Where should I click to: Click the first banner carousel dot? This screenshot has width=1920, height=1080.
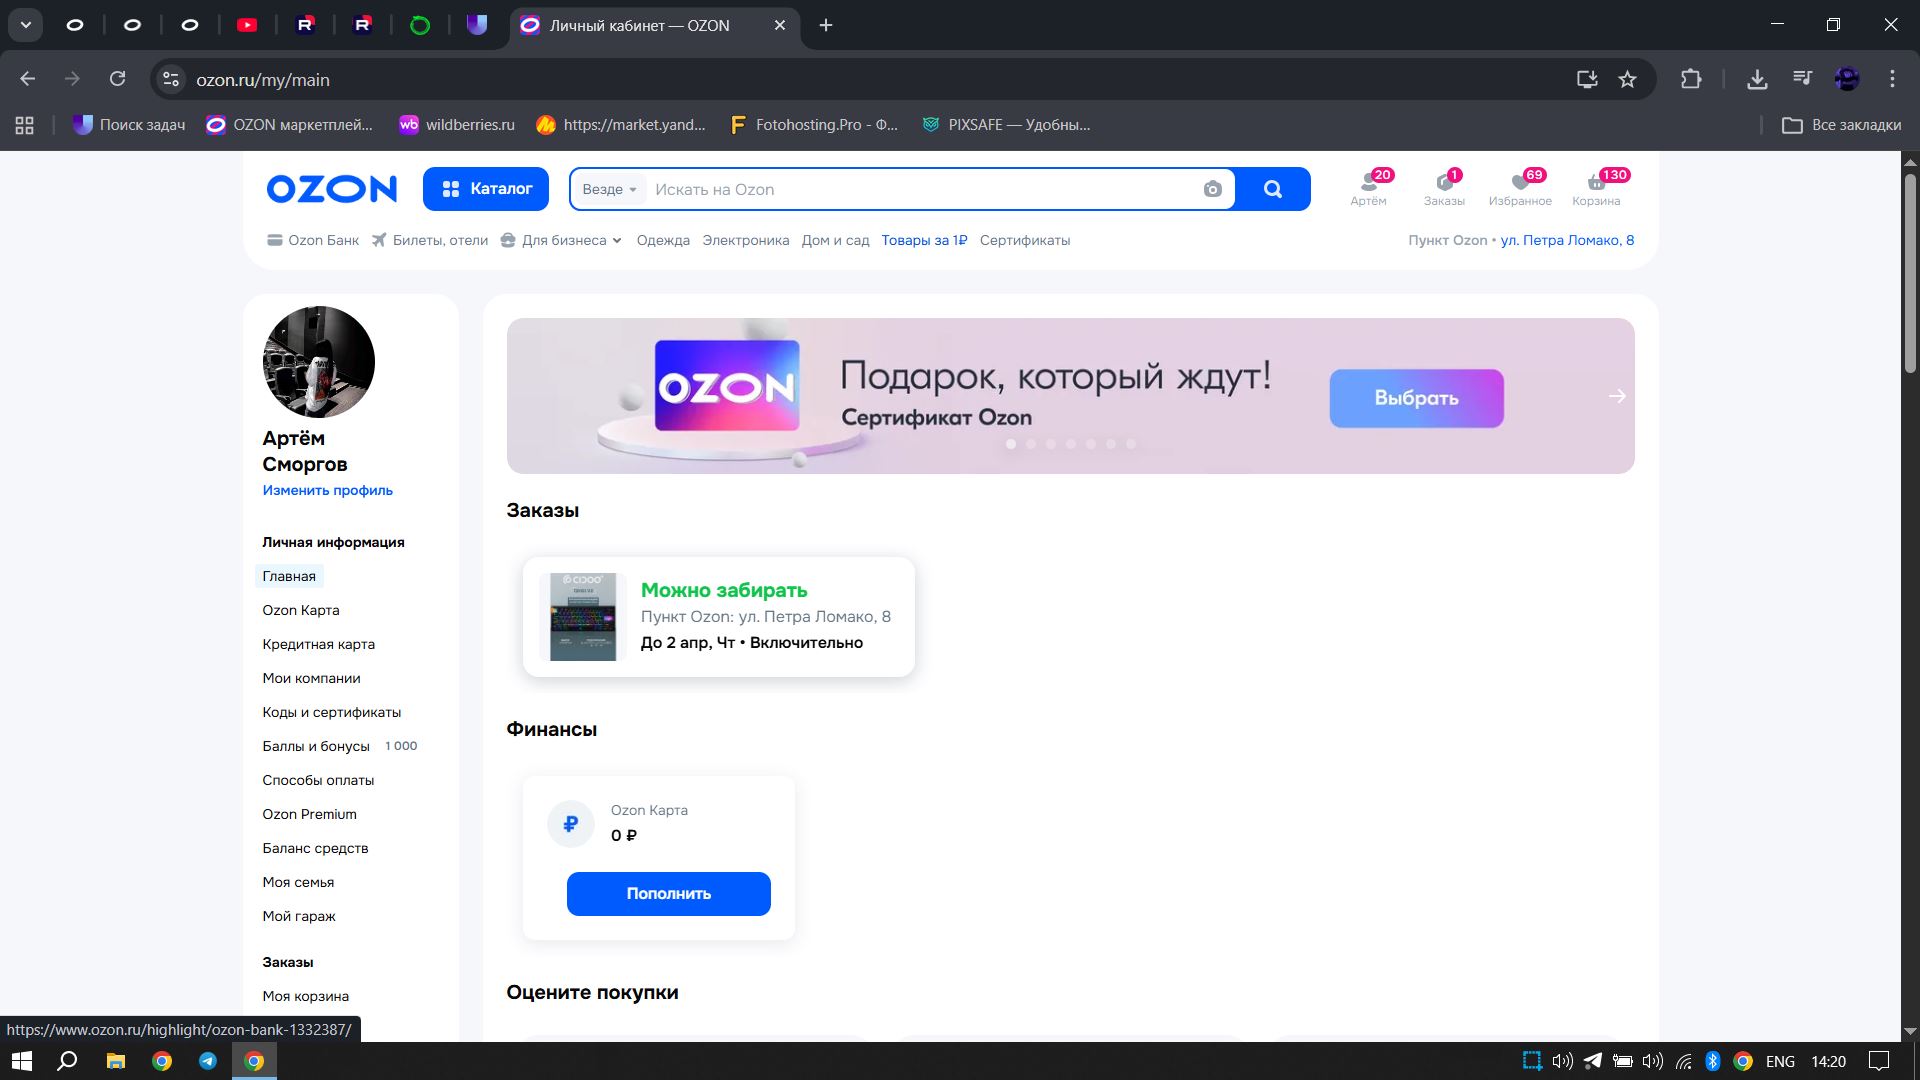[x=1011, y=444]
